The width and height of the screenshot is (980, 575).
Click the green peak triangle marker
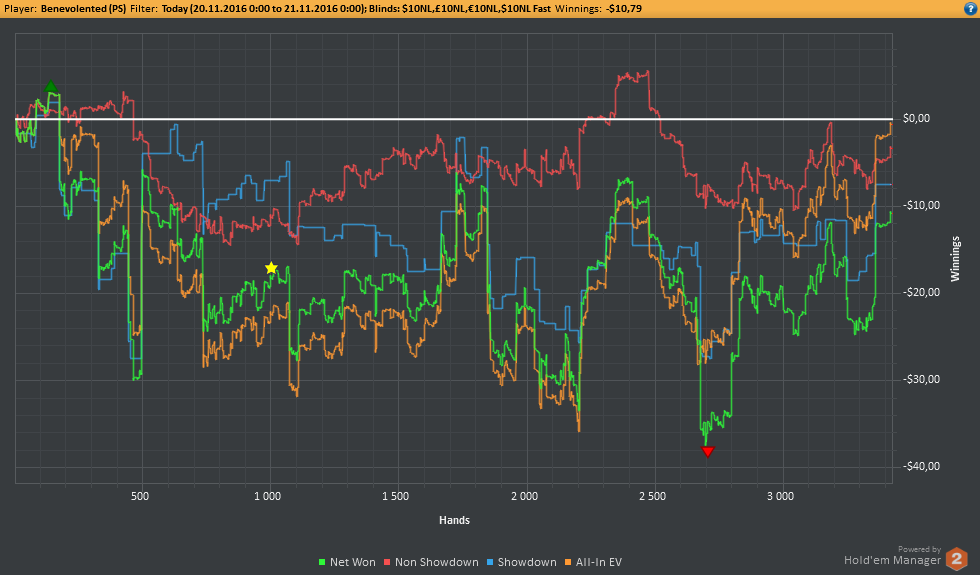coord(51,88)
